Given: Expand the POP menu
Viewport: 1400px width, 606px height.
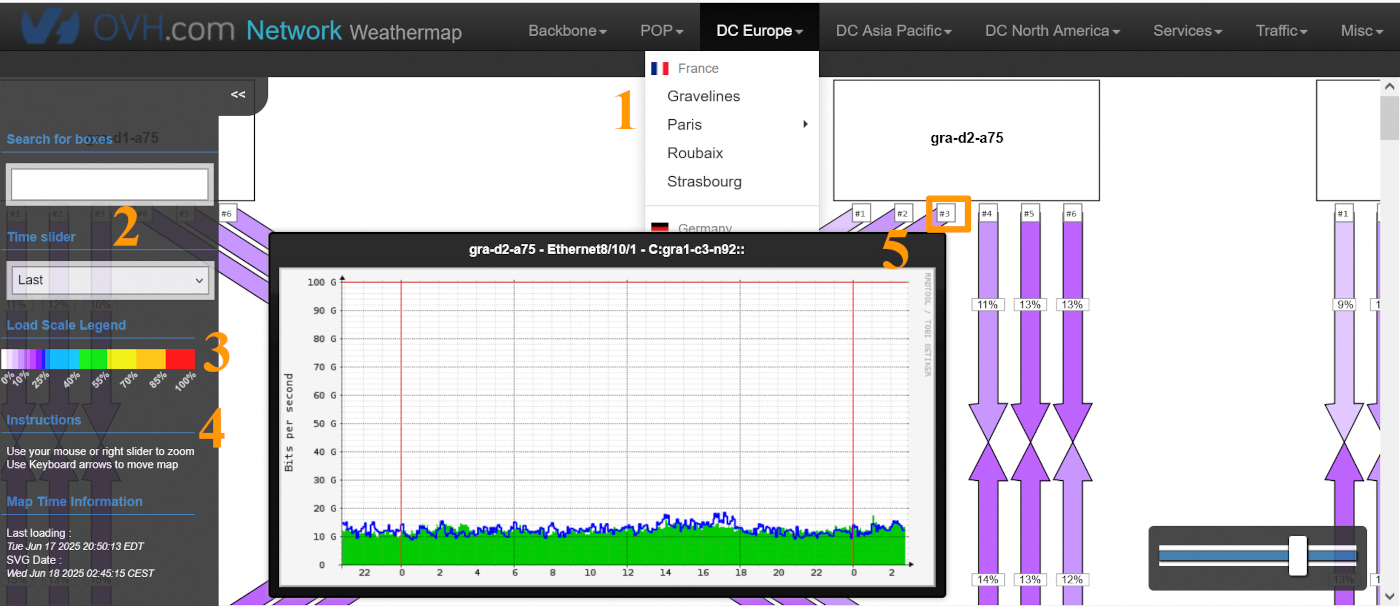Looking at the screenshot, I should tap(661, 31).
